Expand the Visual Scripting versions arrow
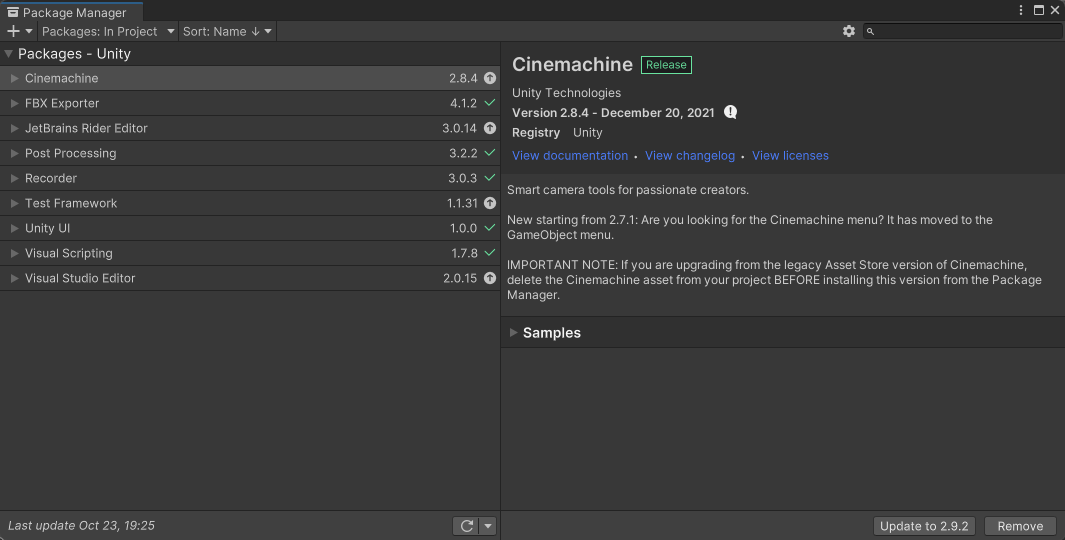 click(x=14, y=253)
